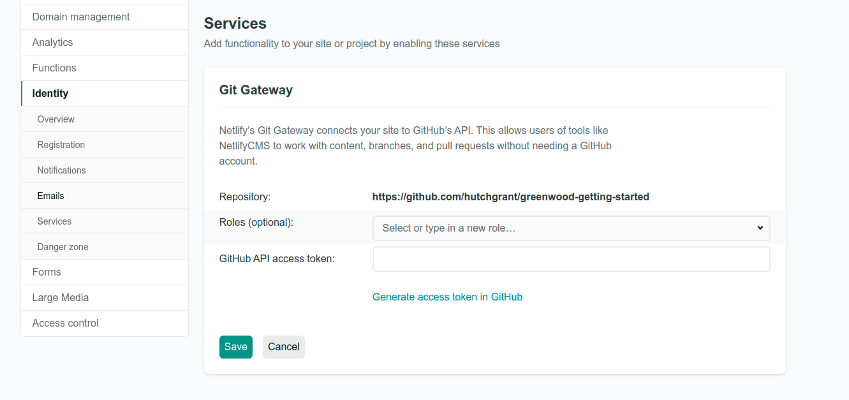
Task: Select Emails subsection
Action: [x=105, y=195]
